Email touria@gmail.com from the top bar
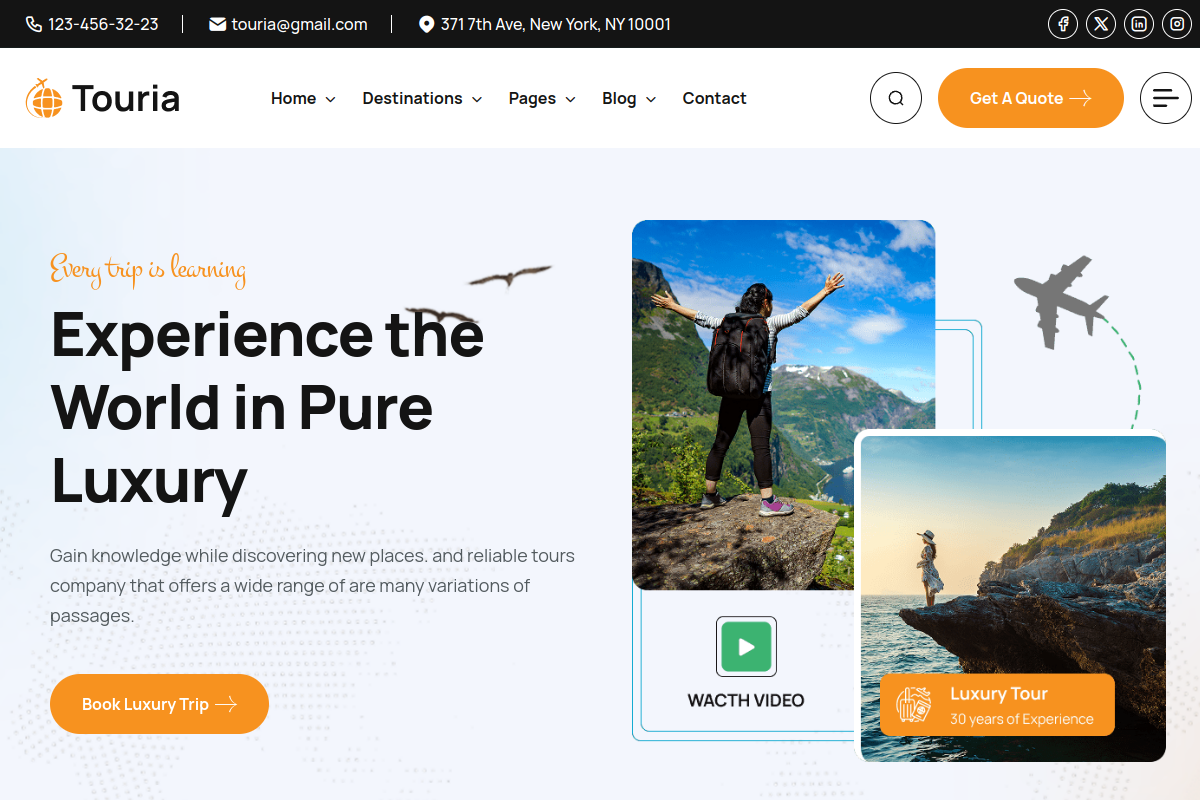 [x=288, y=24]
